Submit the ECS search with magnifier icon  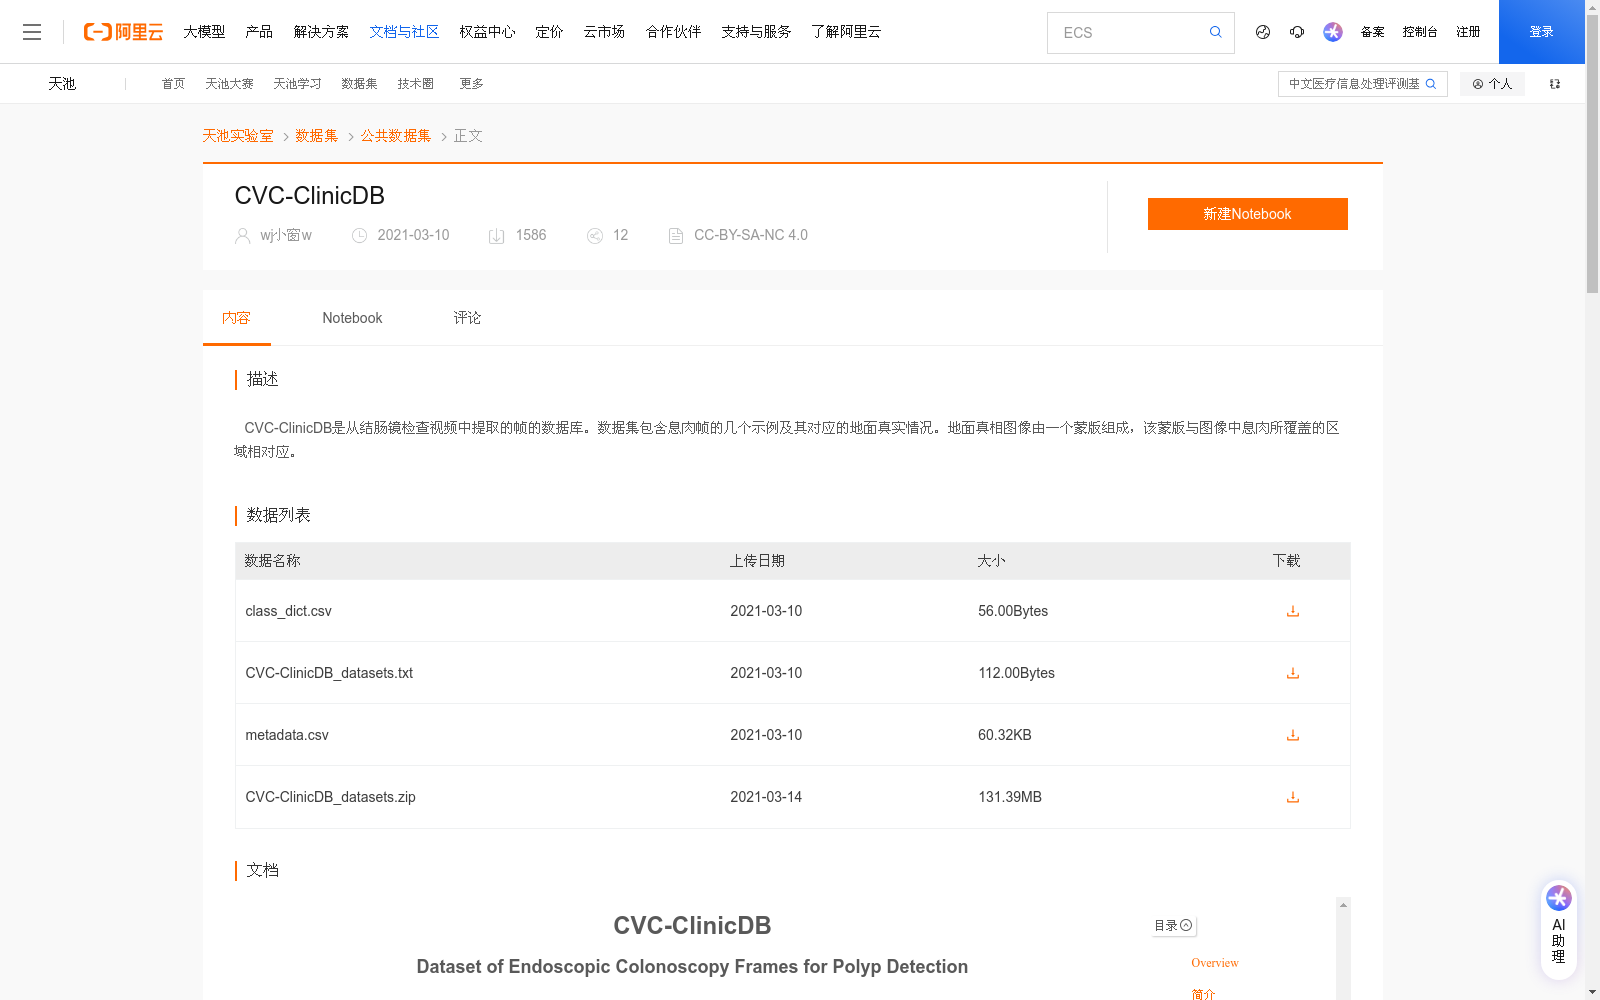pyautogui.click(x=1215, y=32)
